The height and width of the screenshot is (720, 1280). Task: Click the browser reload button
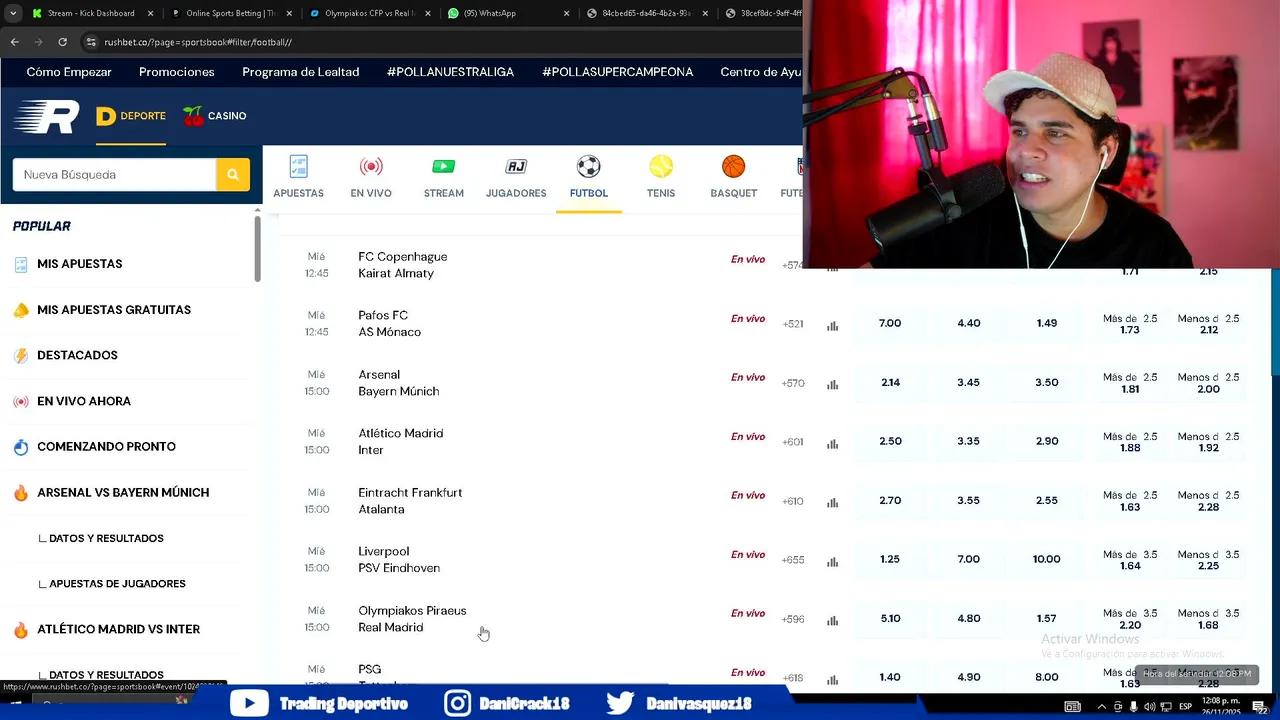62,42
